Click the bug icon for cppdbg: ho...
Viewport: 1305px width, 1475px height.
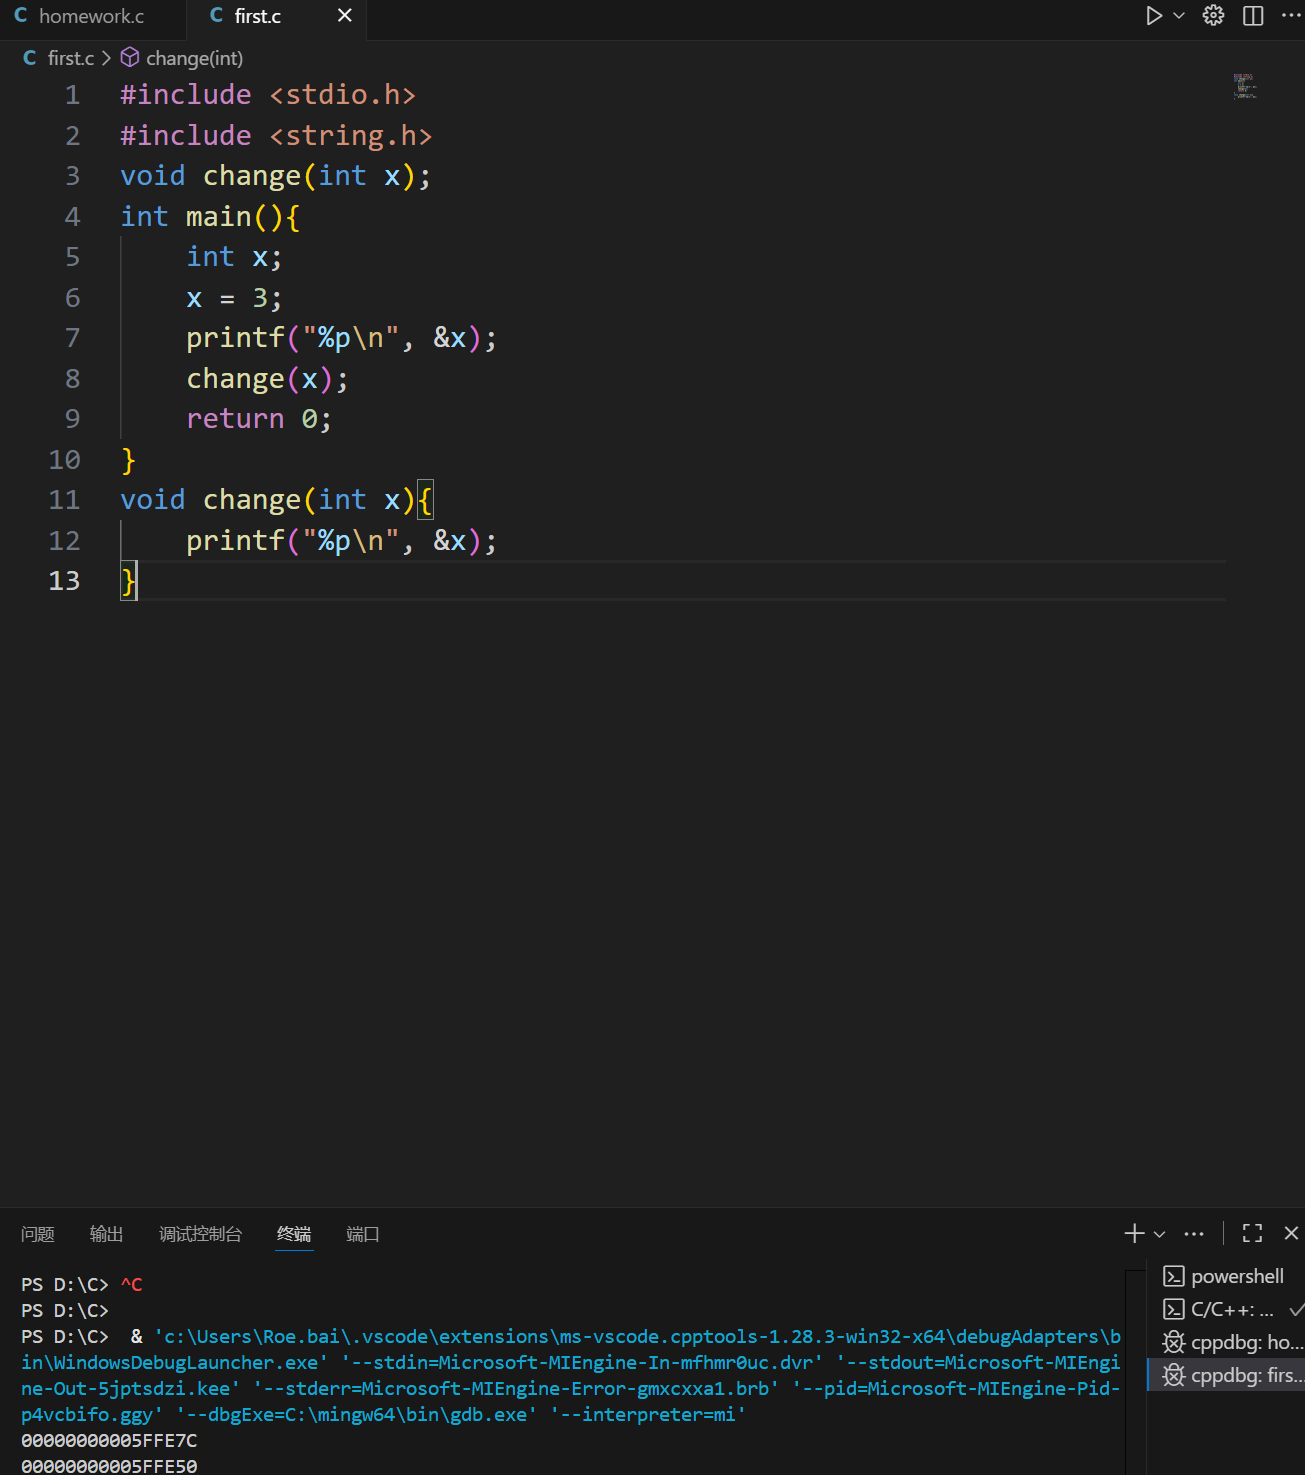1174,1342
